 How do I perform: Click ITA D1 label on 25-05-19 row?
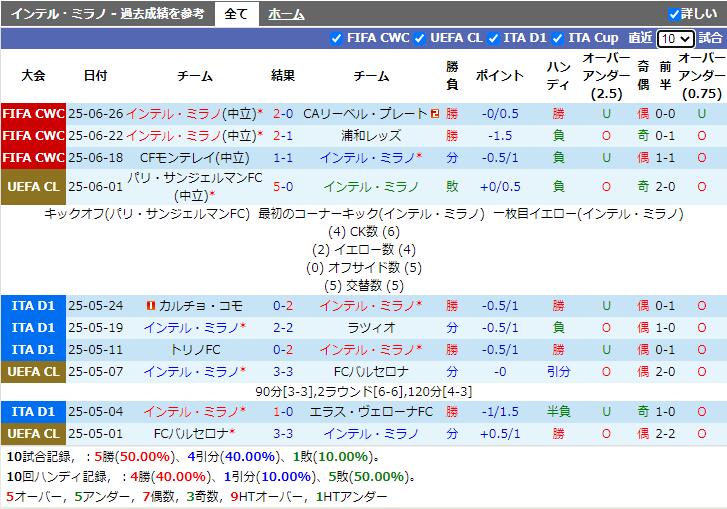pos(33,328)
